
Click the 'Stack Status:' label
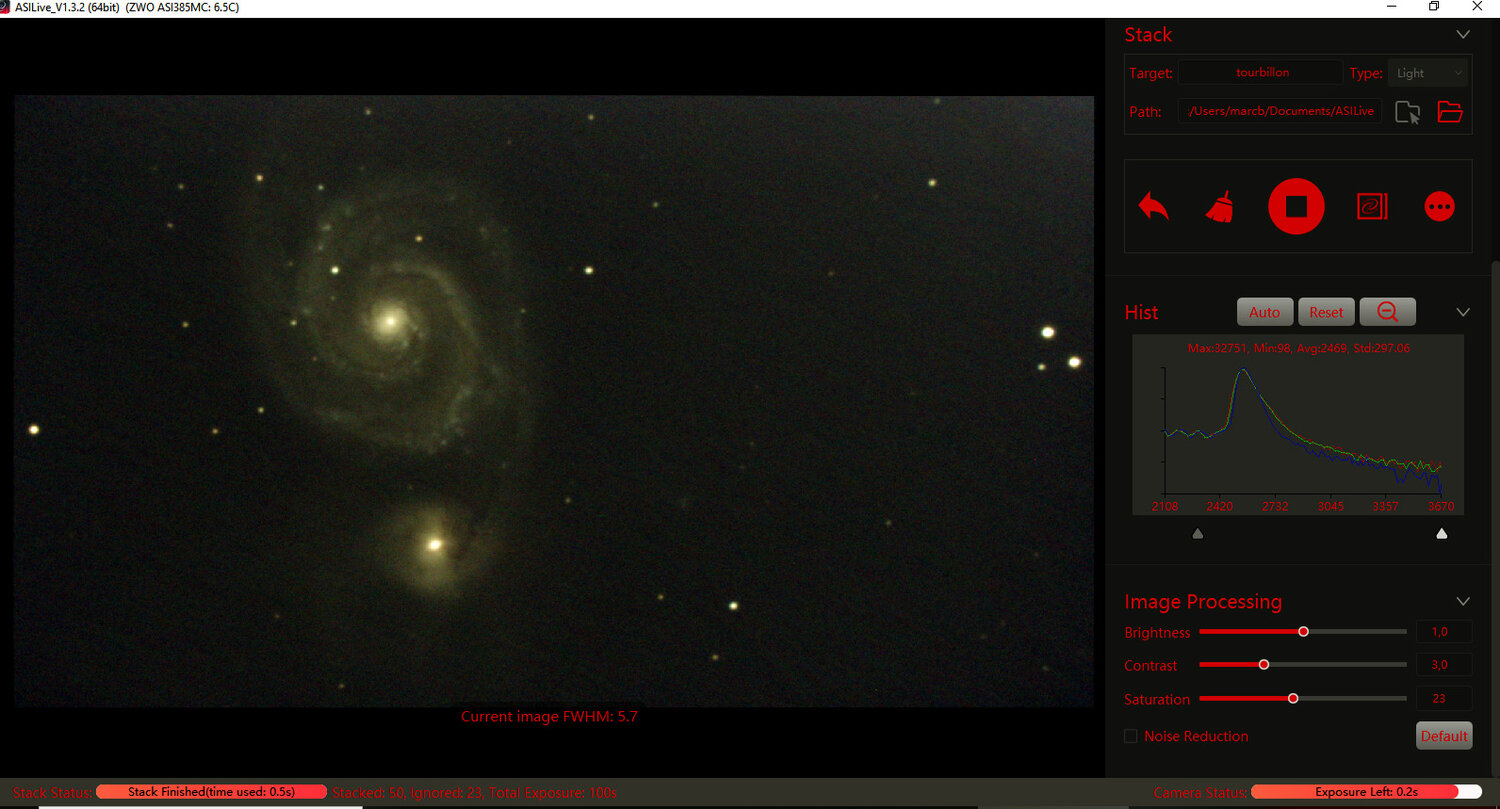click(x=52, y=793)
